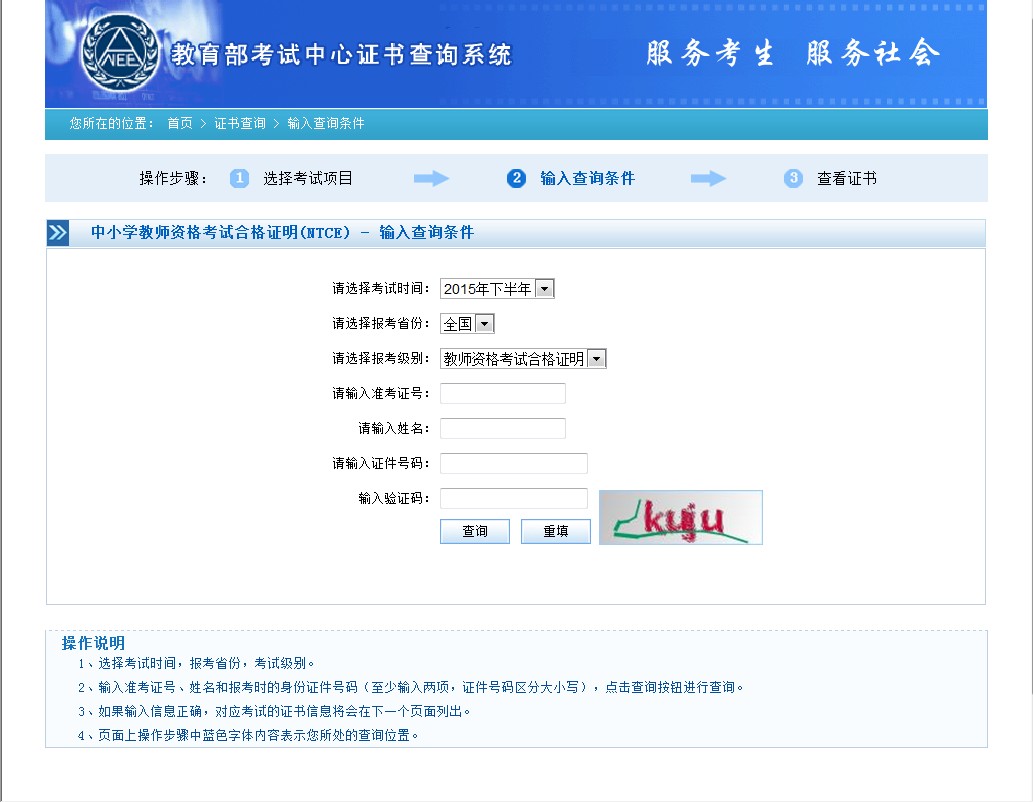
Task: Click the 姓名 name input field
Action: [503, 428]
